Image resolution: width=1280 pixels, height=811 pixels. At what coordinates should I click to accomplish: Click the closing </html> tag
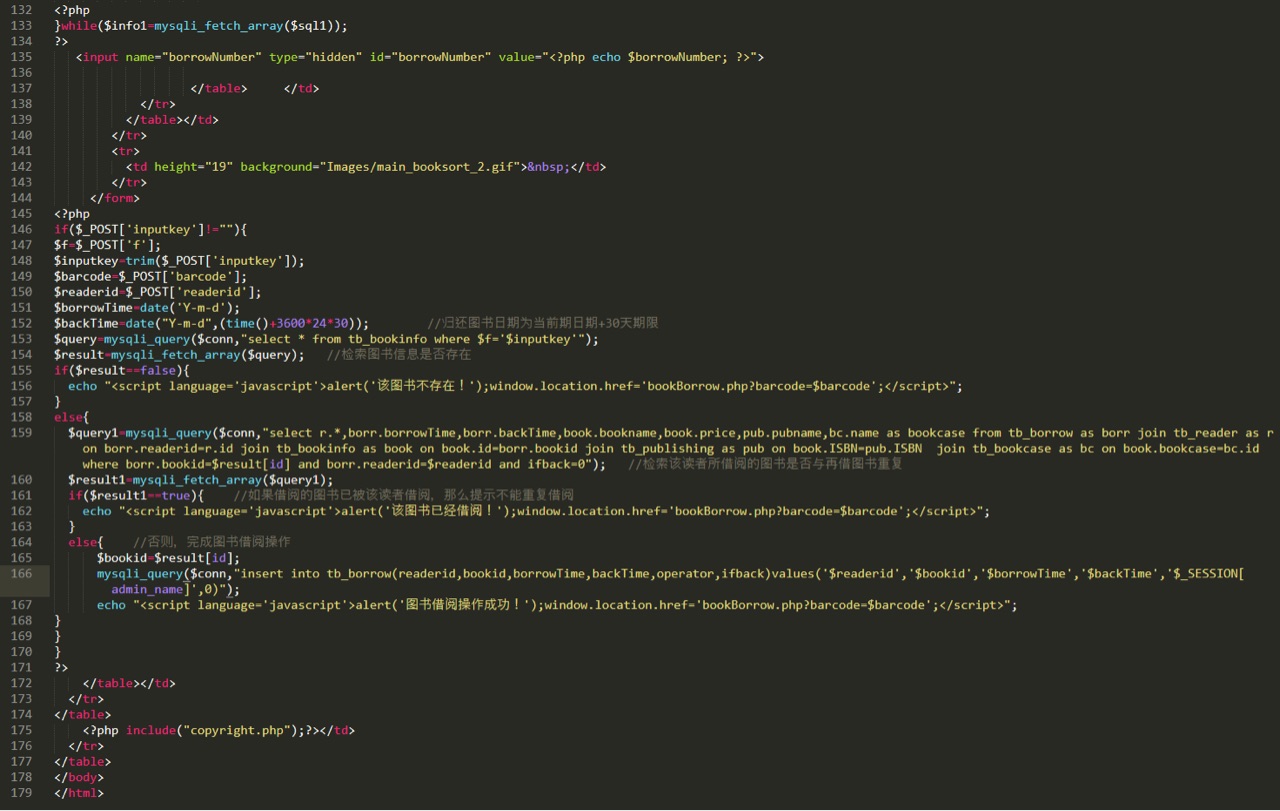click(79, 793)
